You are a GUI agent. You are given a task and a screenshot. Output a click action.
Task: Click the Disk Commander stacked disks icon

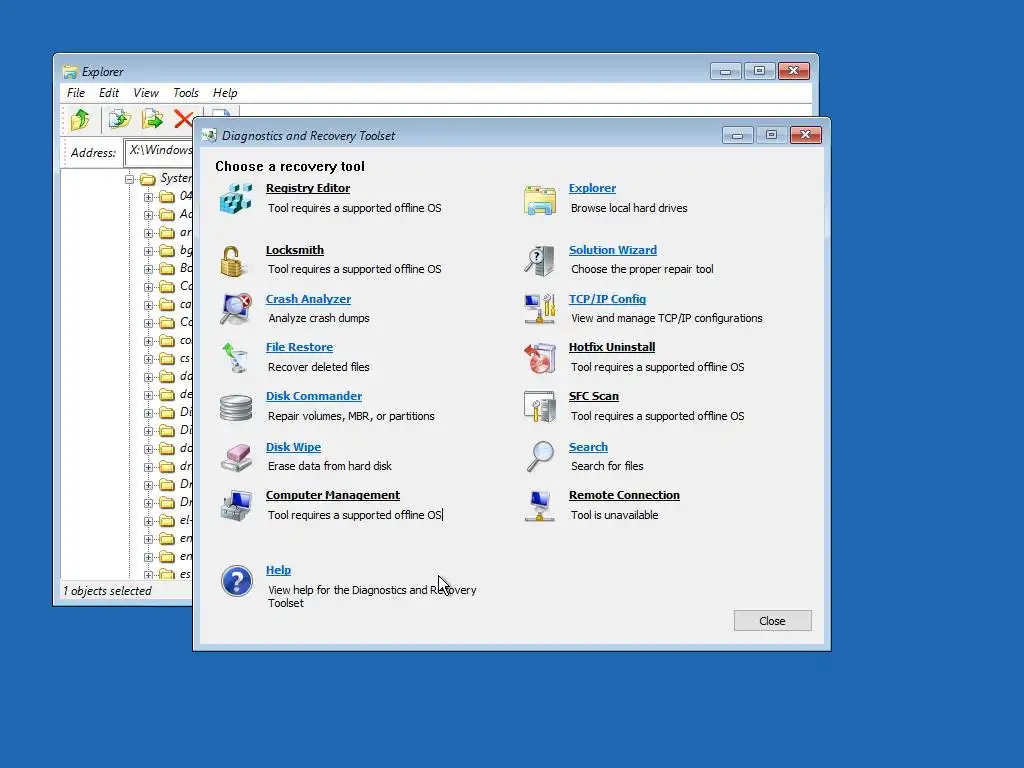236,408
